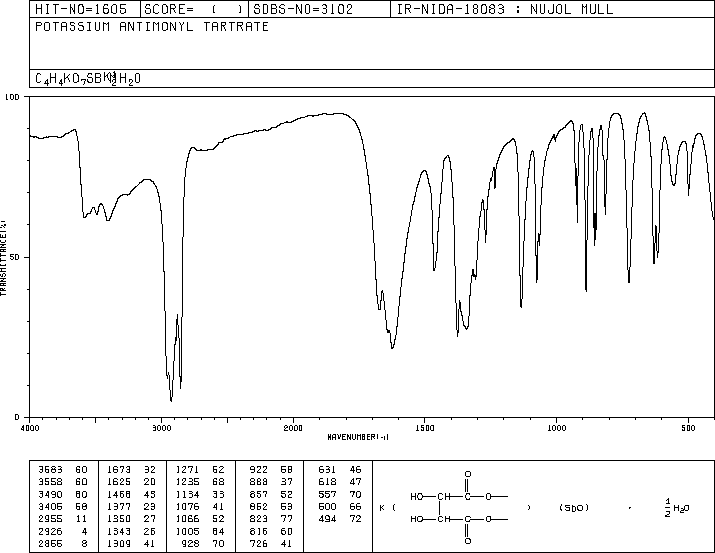Select the SCORE= field in header
The height and width of the screenshot is (553, 715).
pyautogui.click(x=193, y=10)
